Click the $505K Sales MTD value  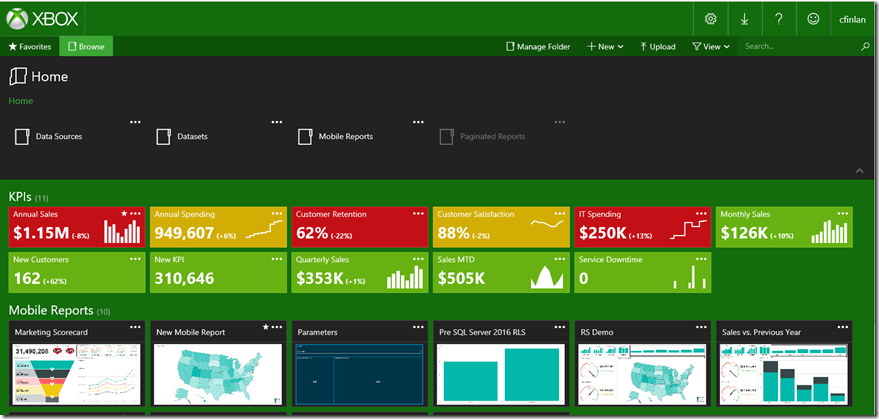(461, 278)
